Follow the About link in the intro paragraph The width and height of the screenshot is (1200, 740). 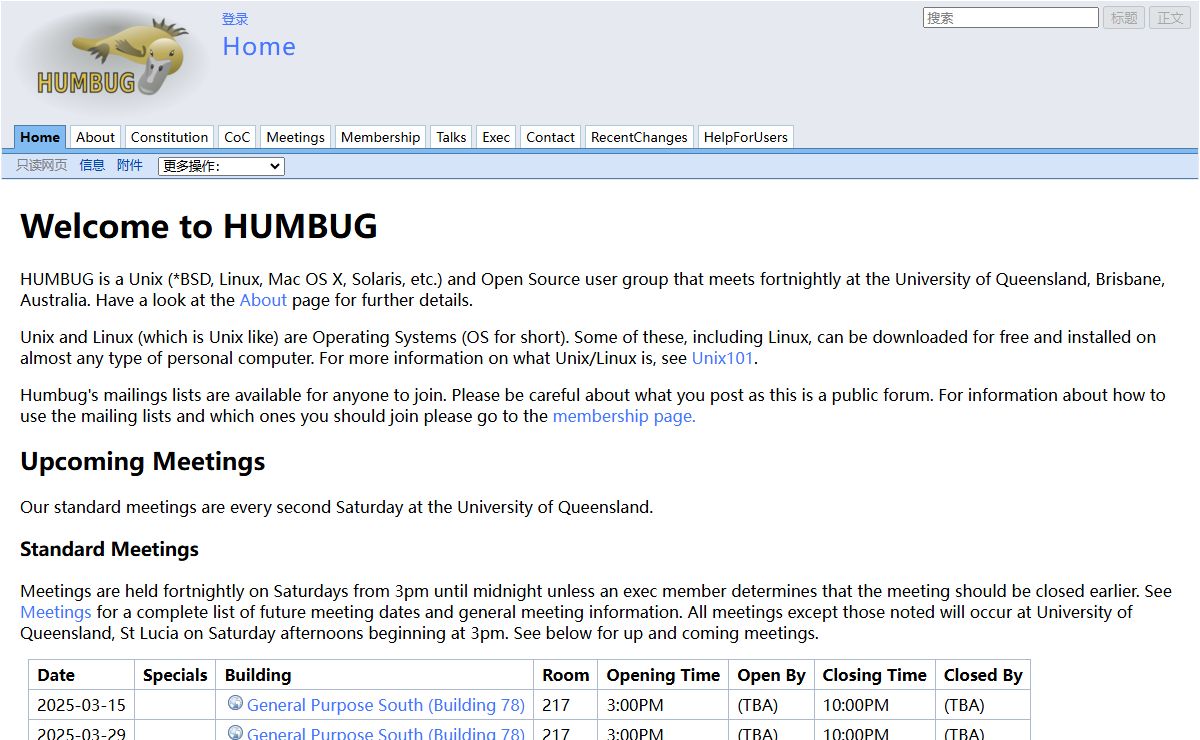click(x=263, y=300)
